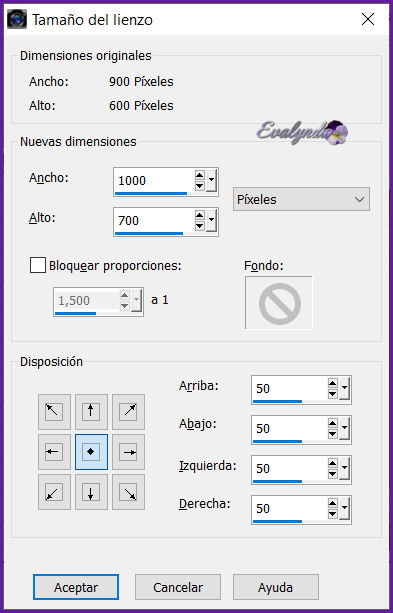Open the Fondo color swatch
This screenshot has height=613, width=393.
[x=279, y=303]
